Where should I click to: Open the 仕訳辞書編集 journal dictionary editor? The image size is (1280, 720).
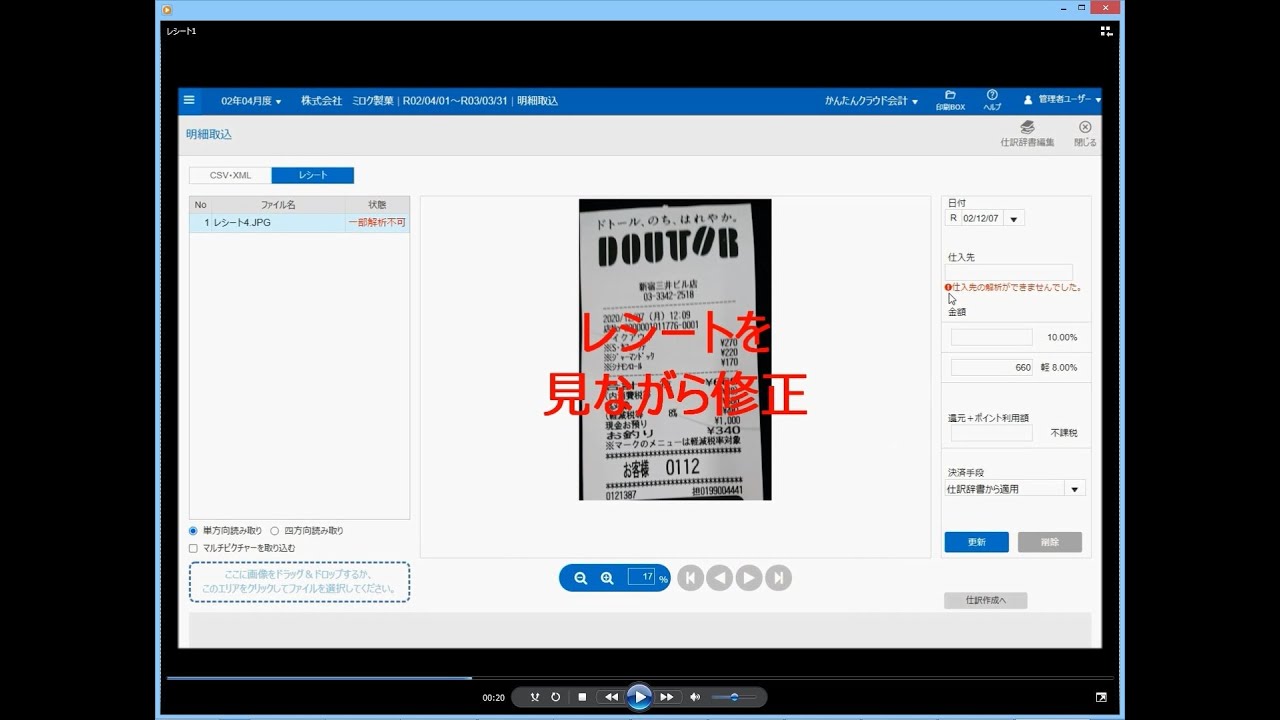click(x=1027, y=133)
